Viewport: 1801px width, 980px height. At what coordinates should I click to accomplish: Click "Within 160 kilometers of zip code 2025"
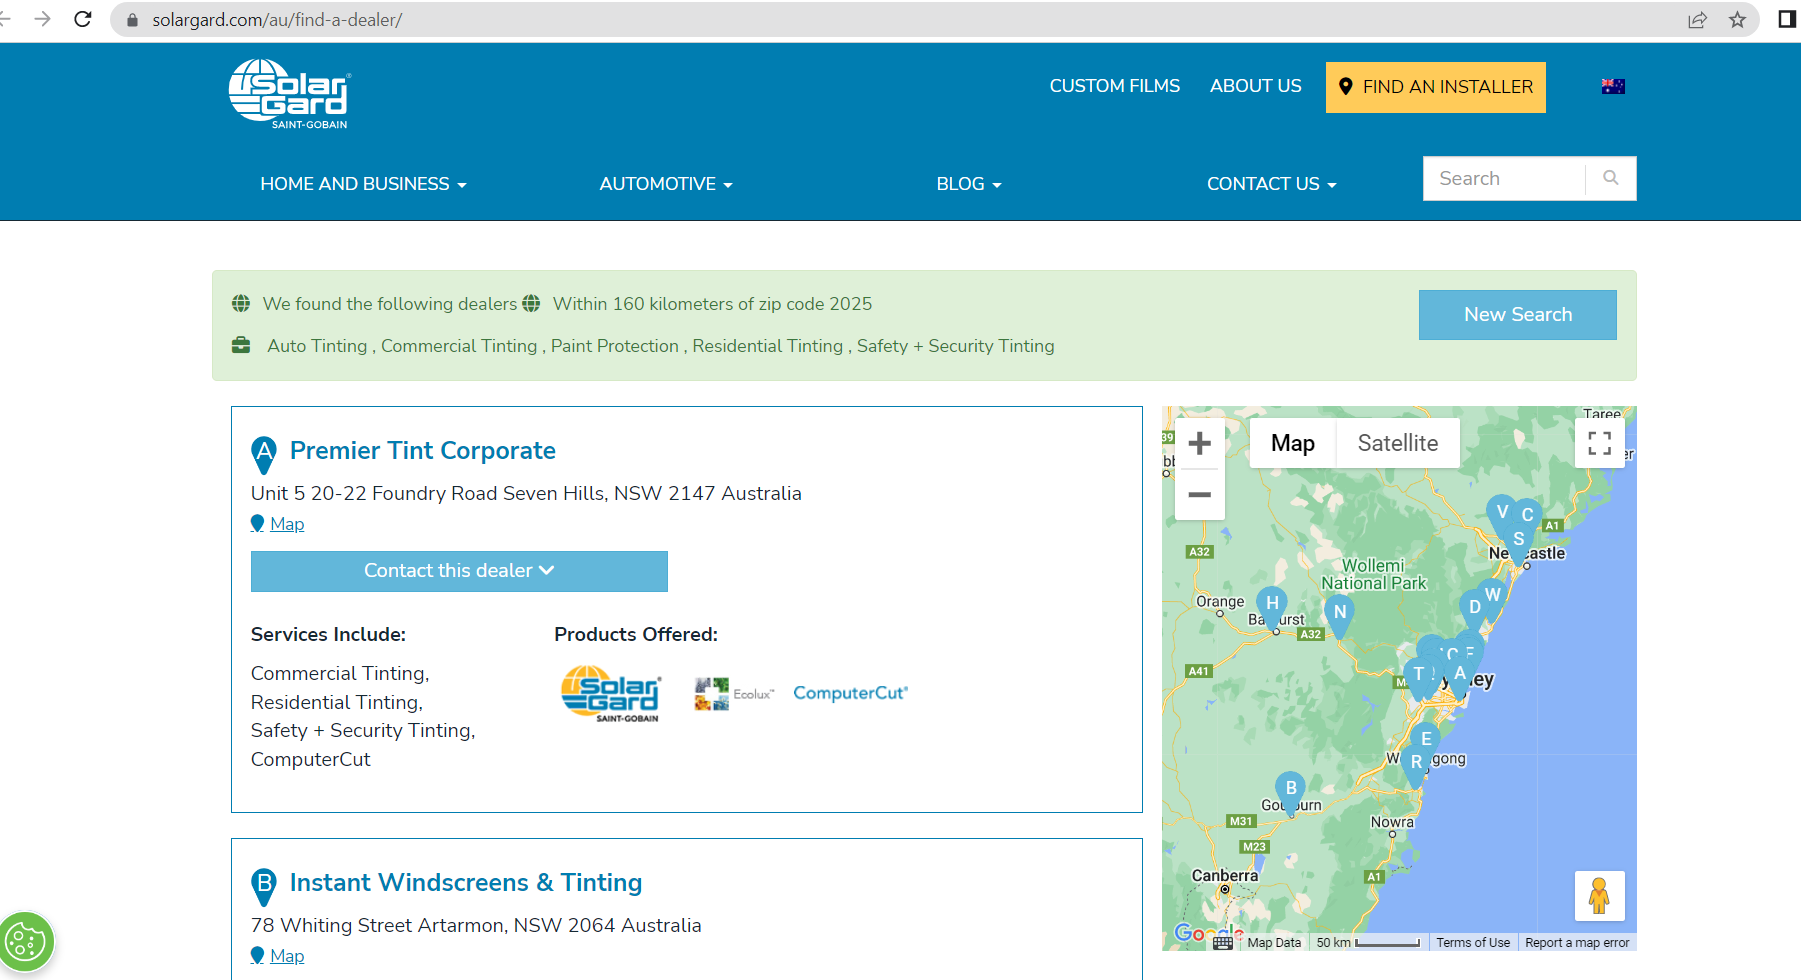point(712,304)
